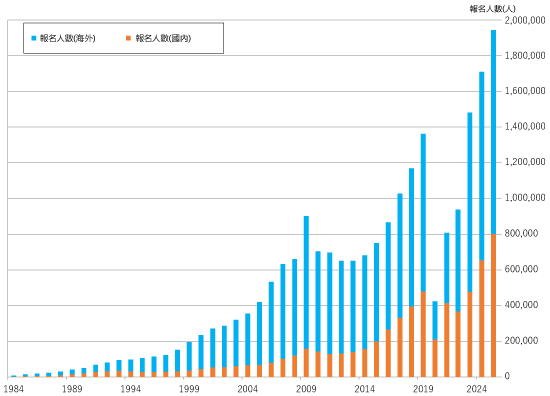Click the 2014 x-axis label
The image size is (550, 396).
coord(365,389)
